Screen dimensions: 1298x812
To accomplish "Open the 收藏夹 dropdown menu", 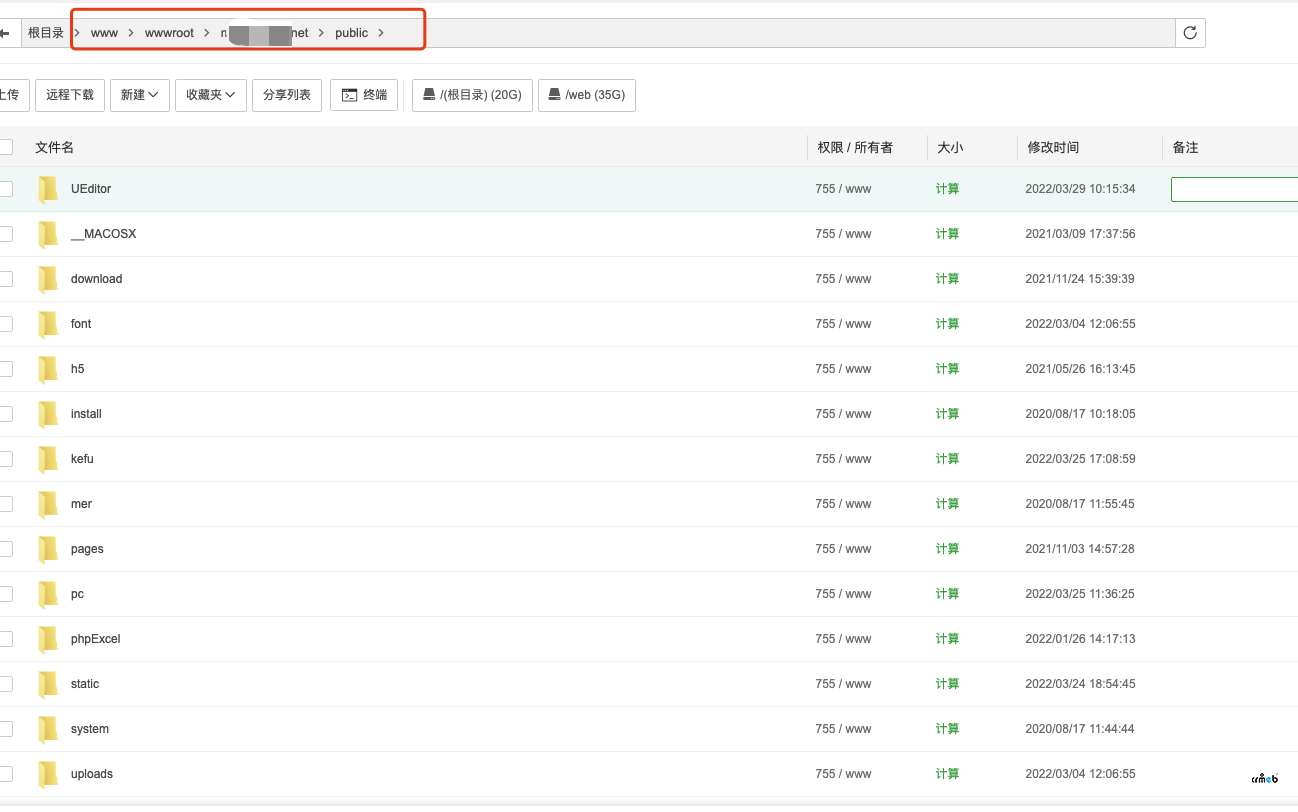I will (210, 95).
